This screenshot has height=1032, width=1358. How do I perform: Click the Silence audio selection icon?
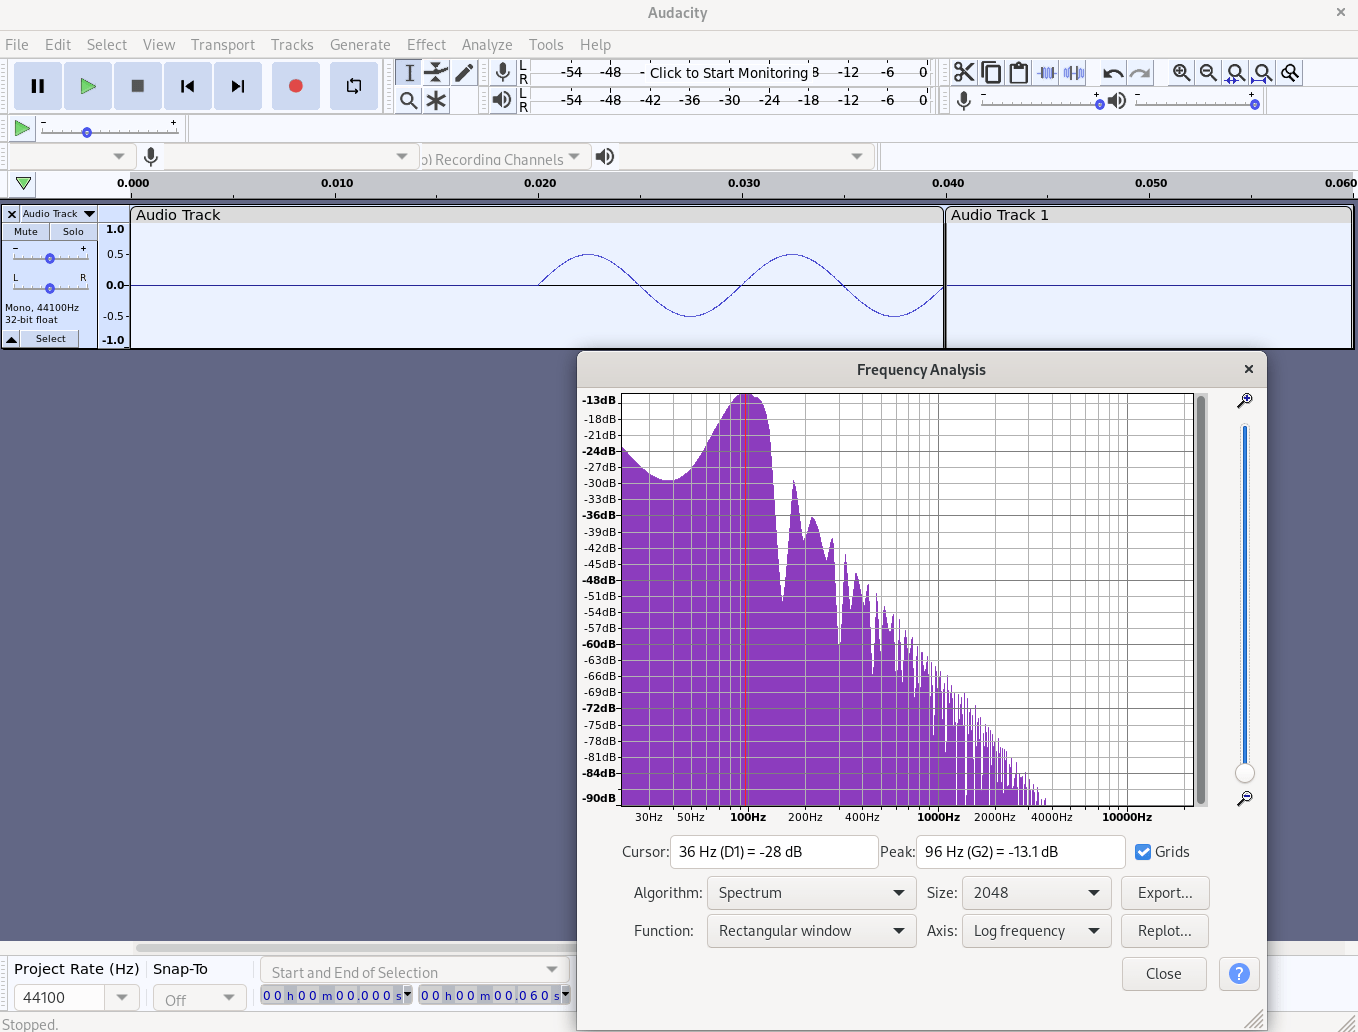pos(1074,73)
